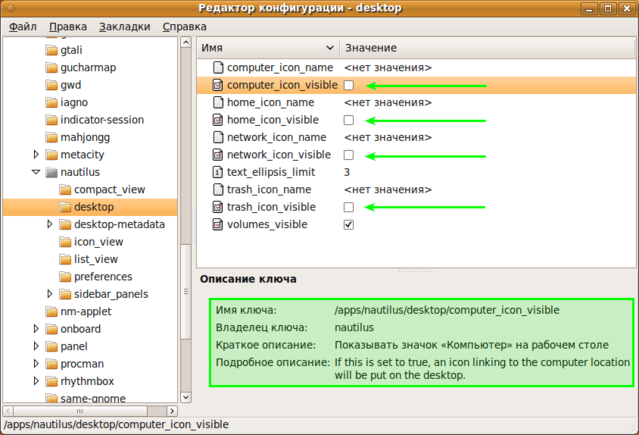Open the Файл menu
This screenshot has height=435, width=639.
[23, 27]
